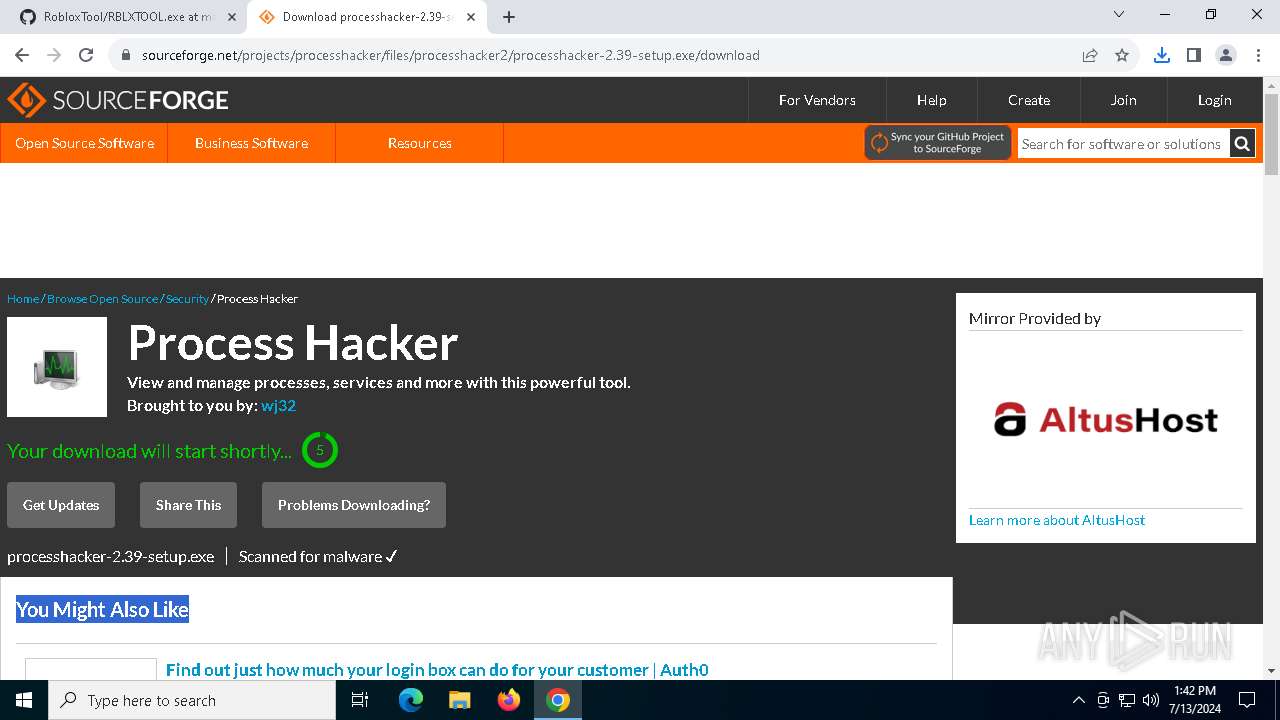The image size is (1280, 720).
Task: Open Resources menu
Action: click(419, 143)
